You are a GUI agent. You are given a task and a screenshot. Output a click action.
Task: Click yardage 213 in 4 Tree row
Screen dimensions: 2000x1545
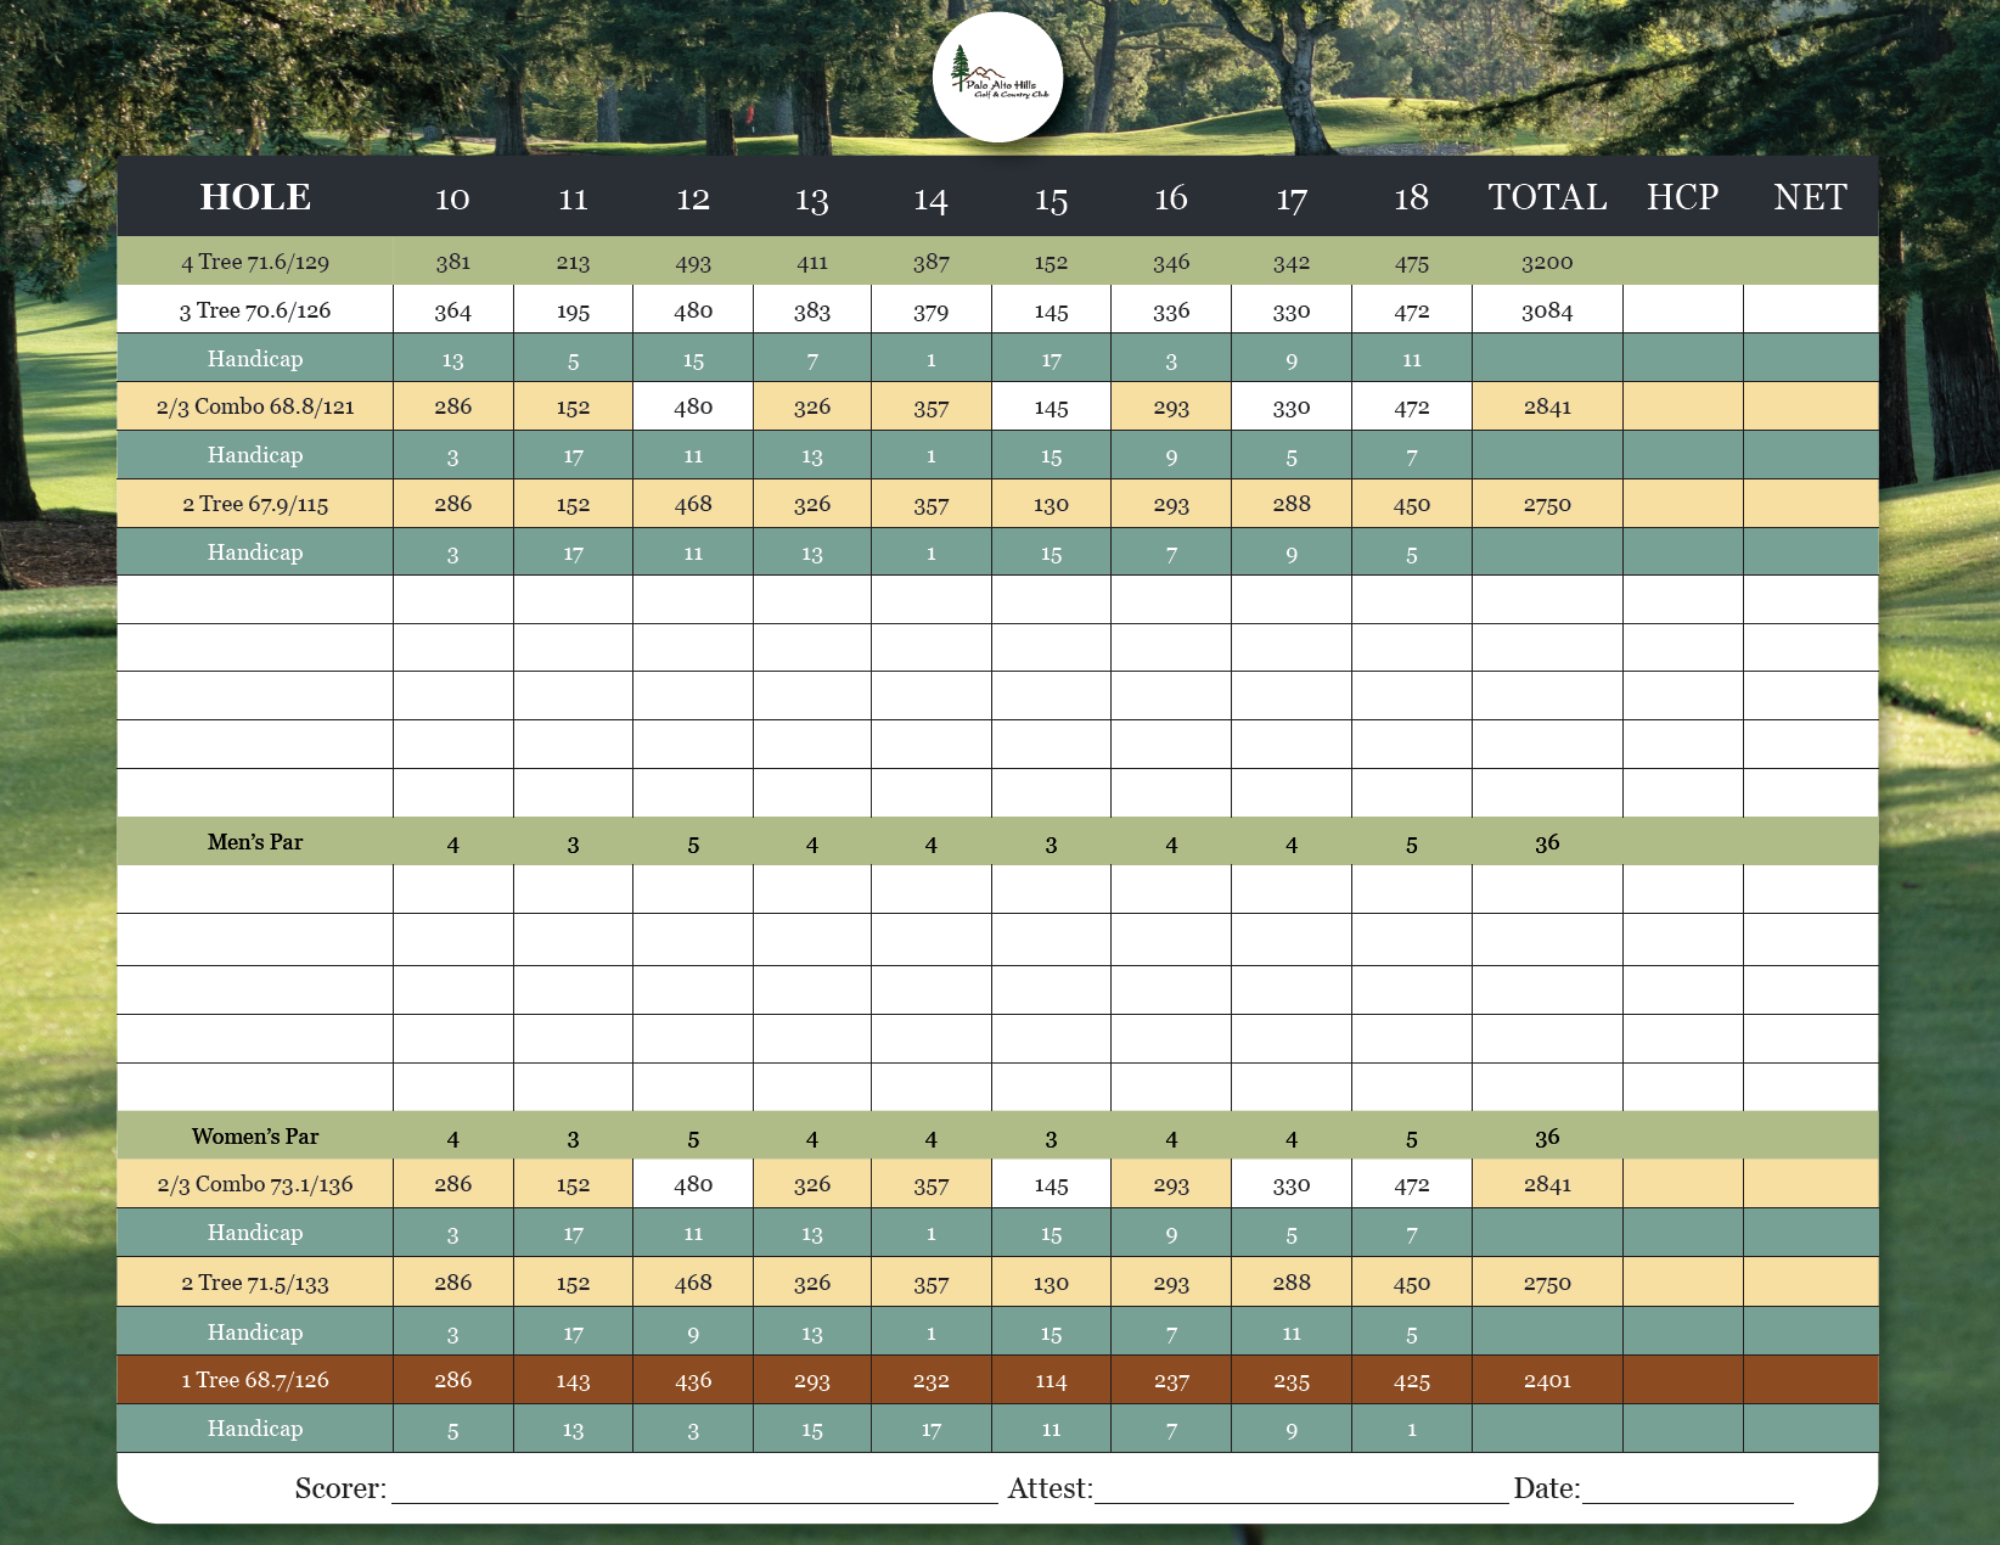click(x=573, y=263)
